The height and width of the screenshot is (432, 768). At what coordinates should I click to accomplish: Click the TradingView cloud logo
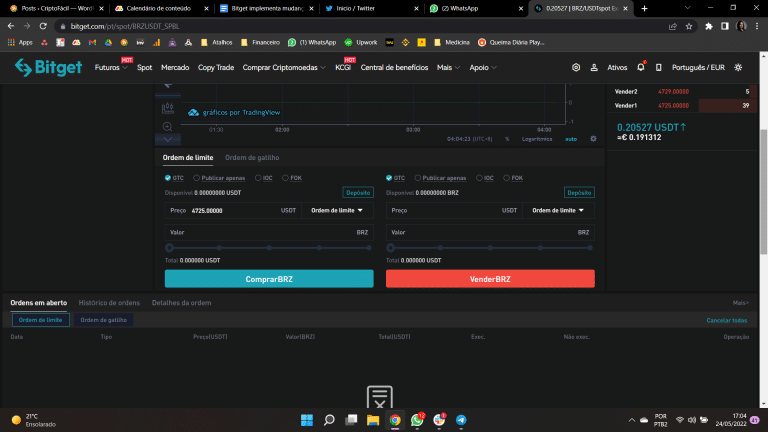tap(193, 113)
